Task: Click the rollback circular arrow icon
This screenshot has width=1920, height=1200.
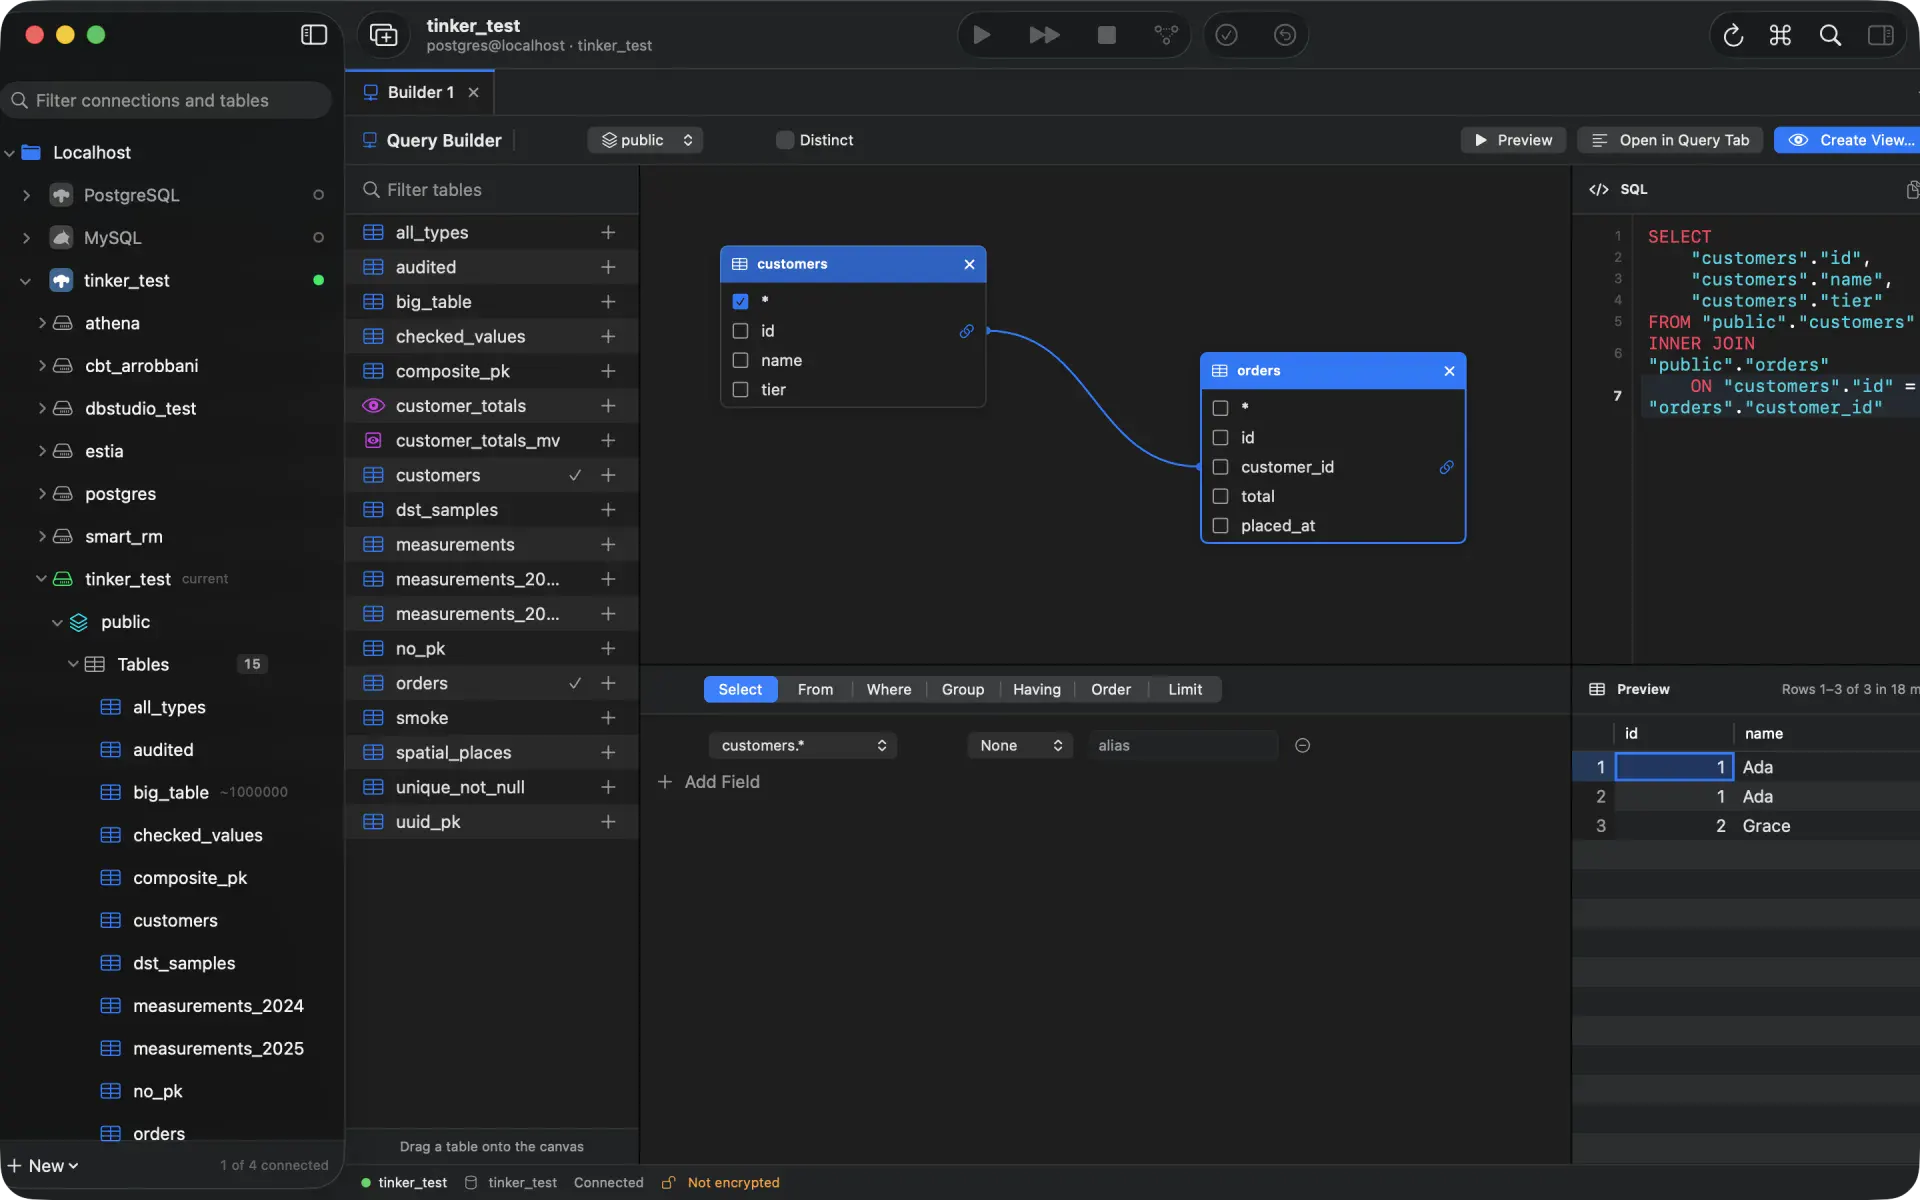Action: tap(1285, 35)
